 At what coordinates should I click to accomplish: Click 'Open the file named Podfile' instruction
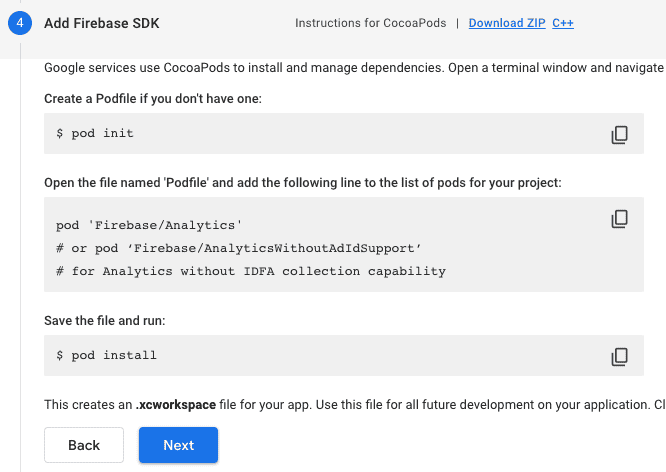(302, 182)
